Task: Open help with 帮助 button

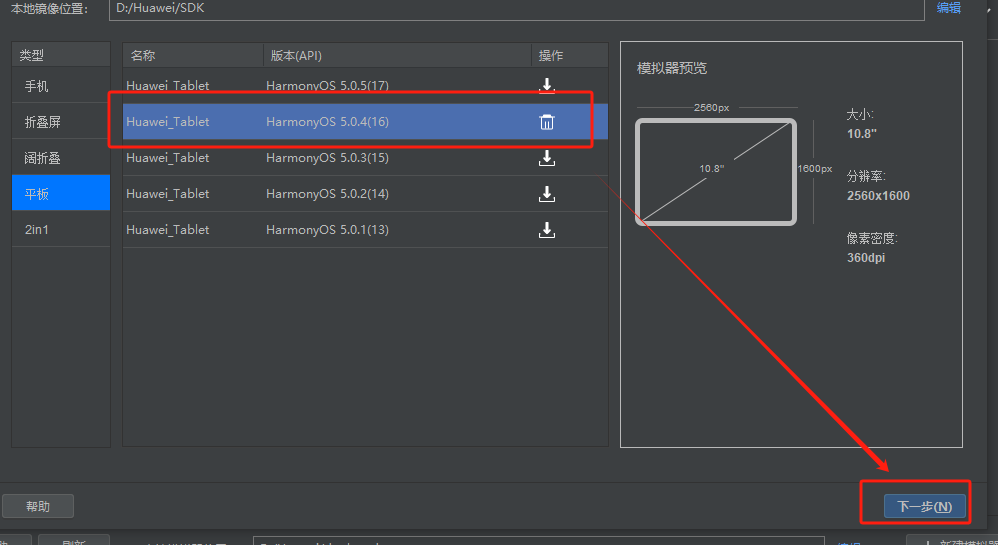Action: click(38, 506)
